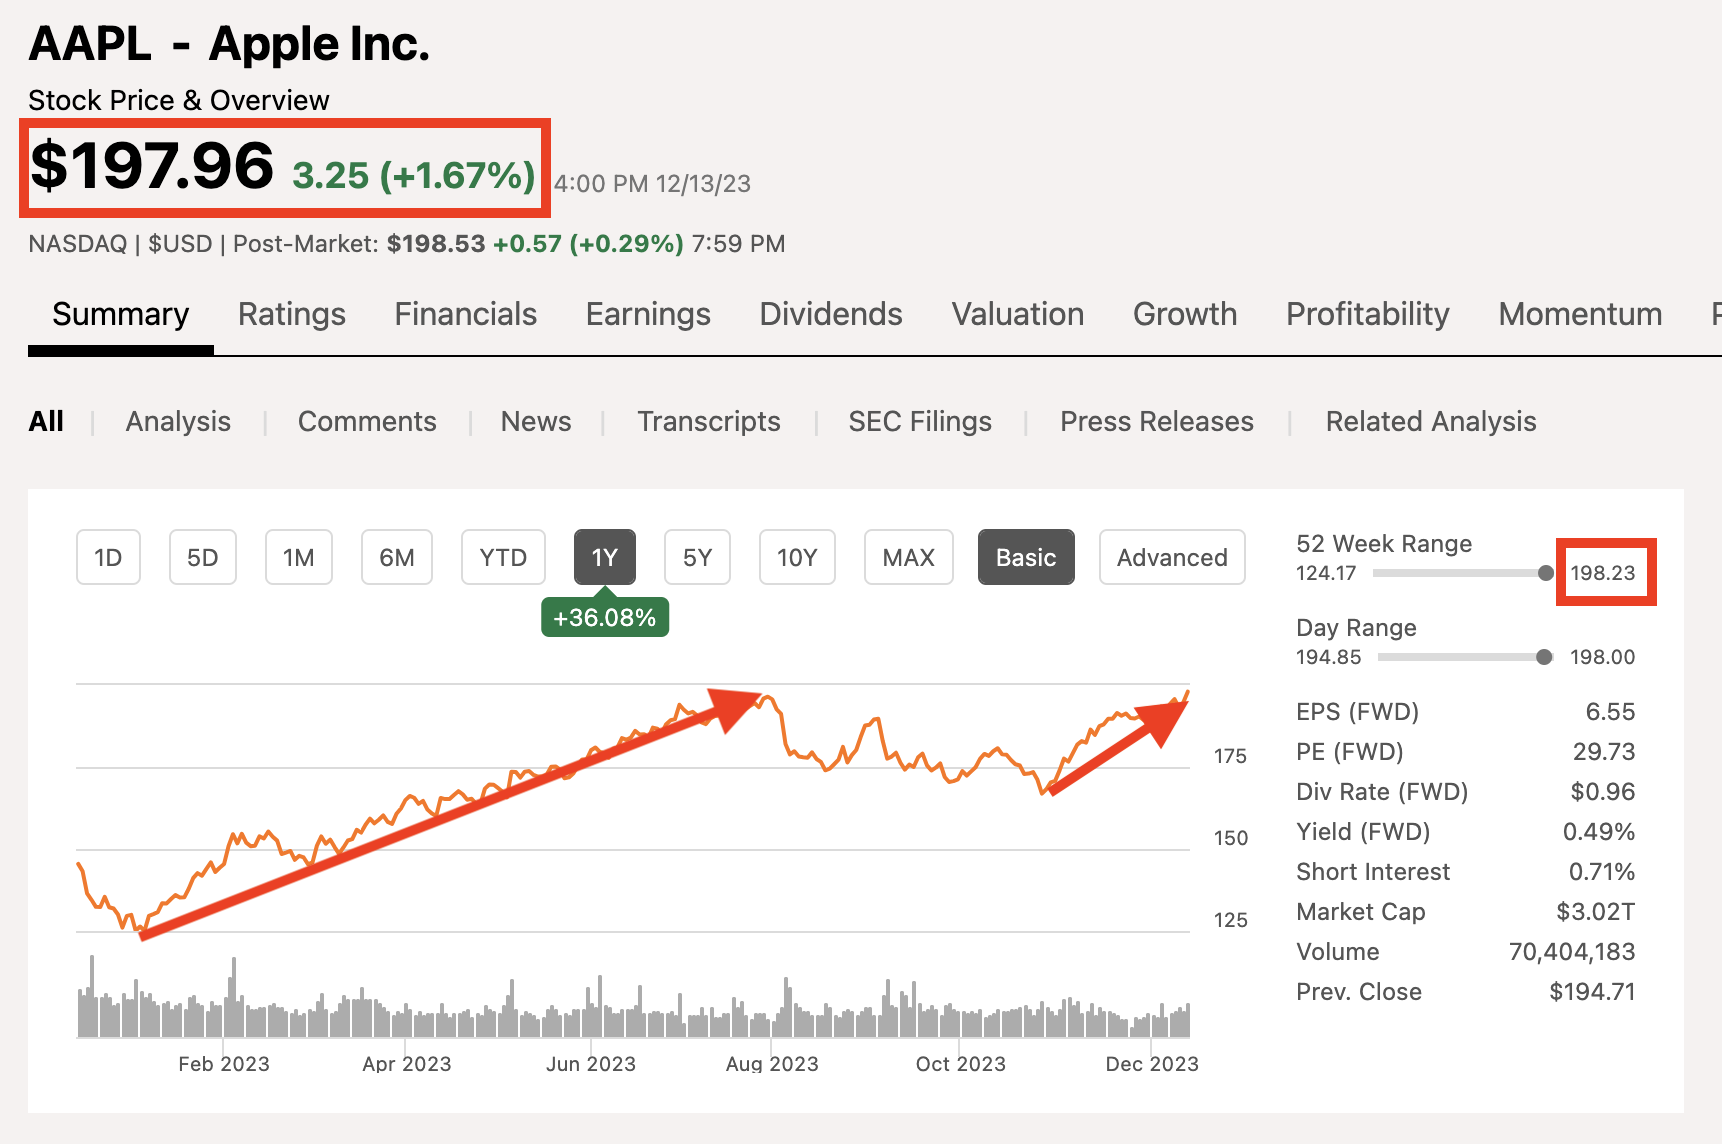Image resolution: width=1722 pixels, height=1144 pixels.
Task: Click the Volume value 70,404,183
Action: coord(1572,952)
